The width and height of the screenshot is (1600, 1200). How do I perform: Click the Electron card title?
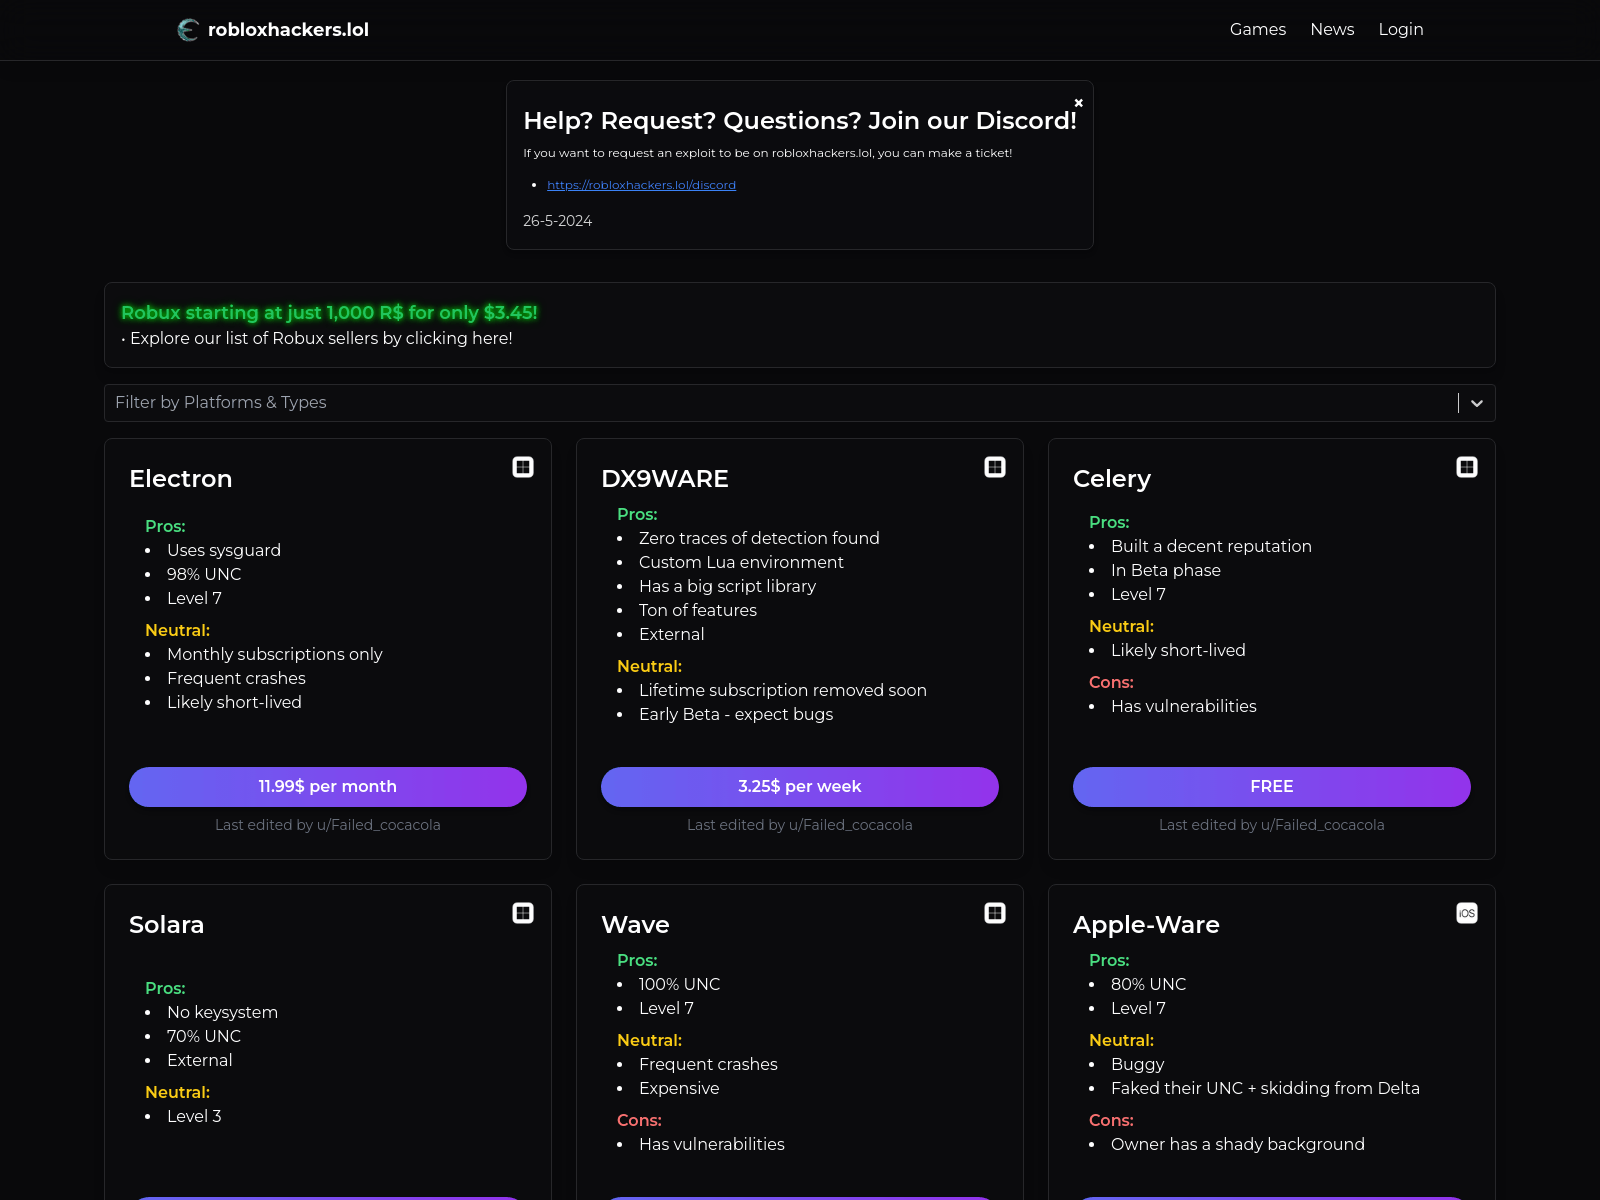point(181,479)
